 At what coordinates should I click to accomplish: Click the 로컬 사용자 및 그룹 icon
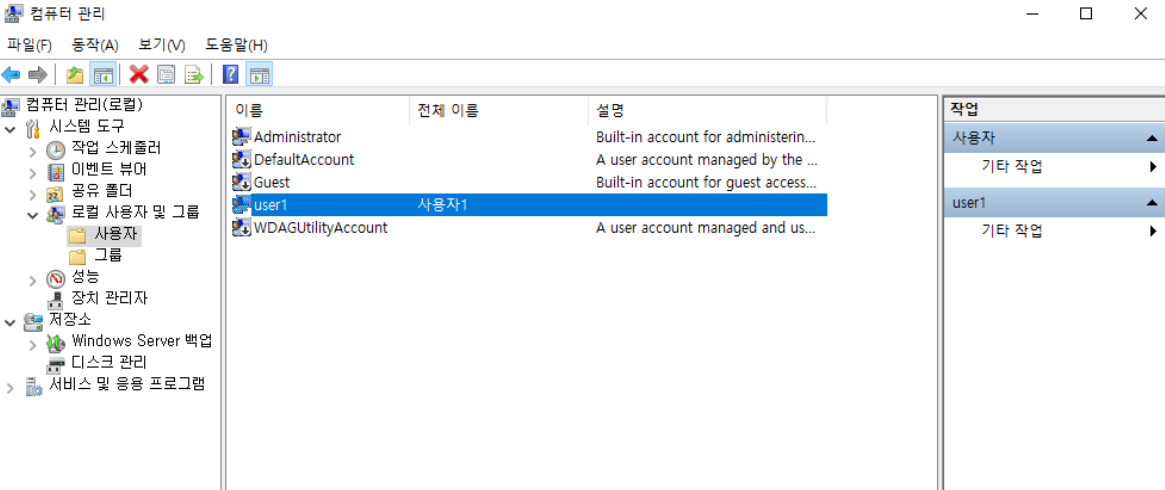(x=56, y=216)
